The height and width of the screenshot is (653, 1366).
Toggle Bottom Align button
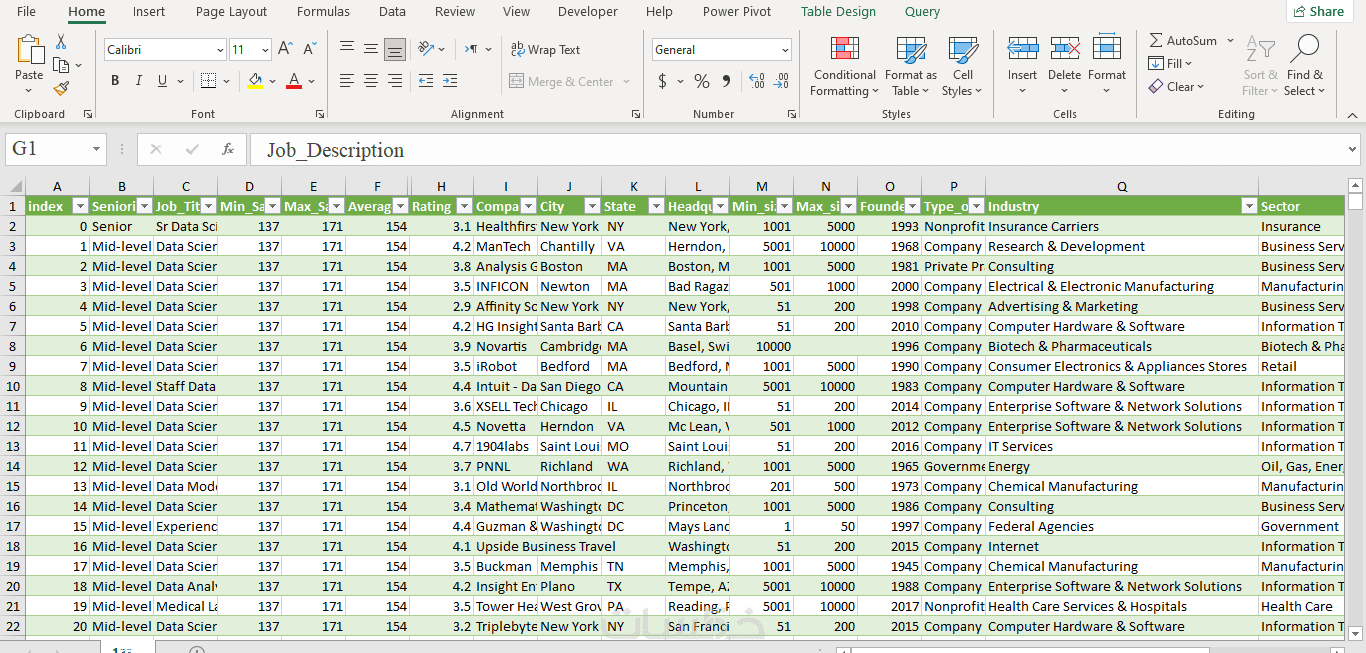[395, 48]
